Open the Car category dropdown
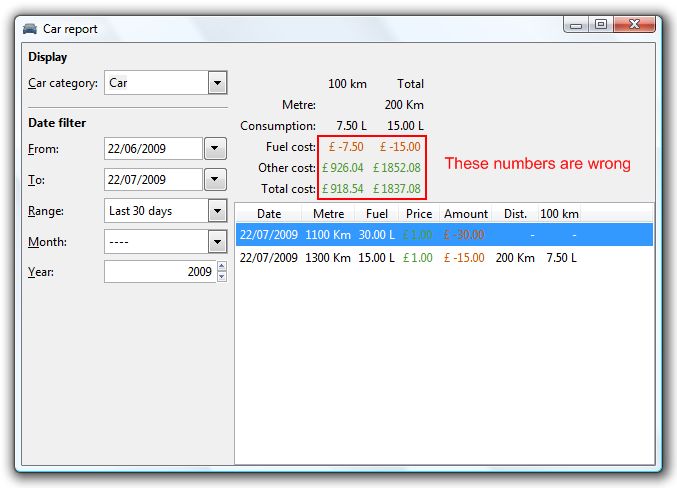Viewport: 677px width, 488px height. [x=217, y=83]
